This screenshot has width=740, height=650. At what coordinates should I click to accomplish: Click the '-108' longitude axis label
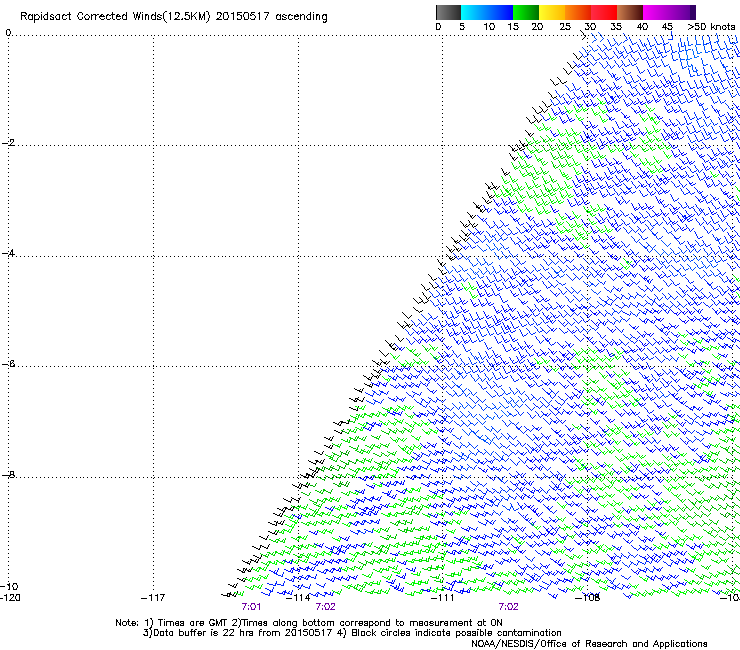pyautogui.click(x=587, y=598)
